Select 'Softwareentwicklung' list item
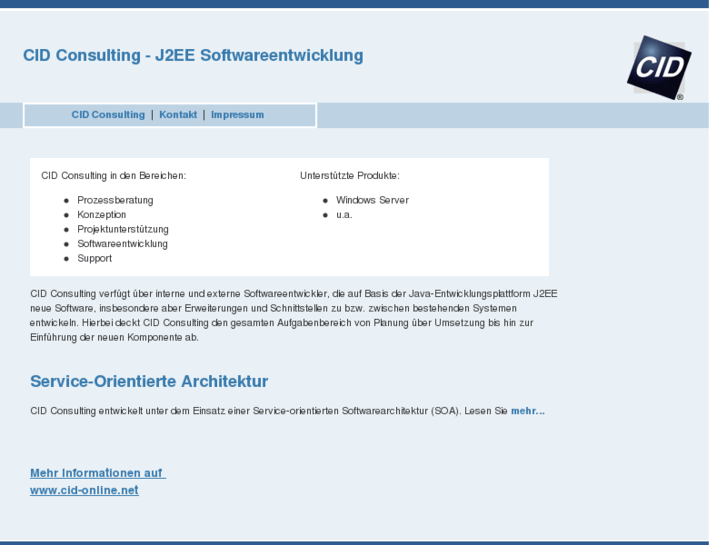Screen dimensions: 727x545 point(122,244)
